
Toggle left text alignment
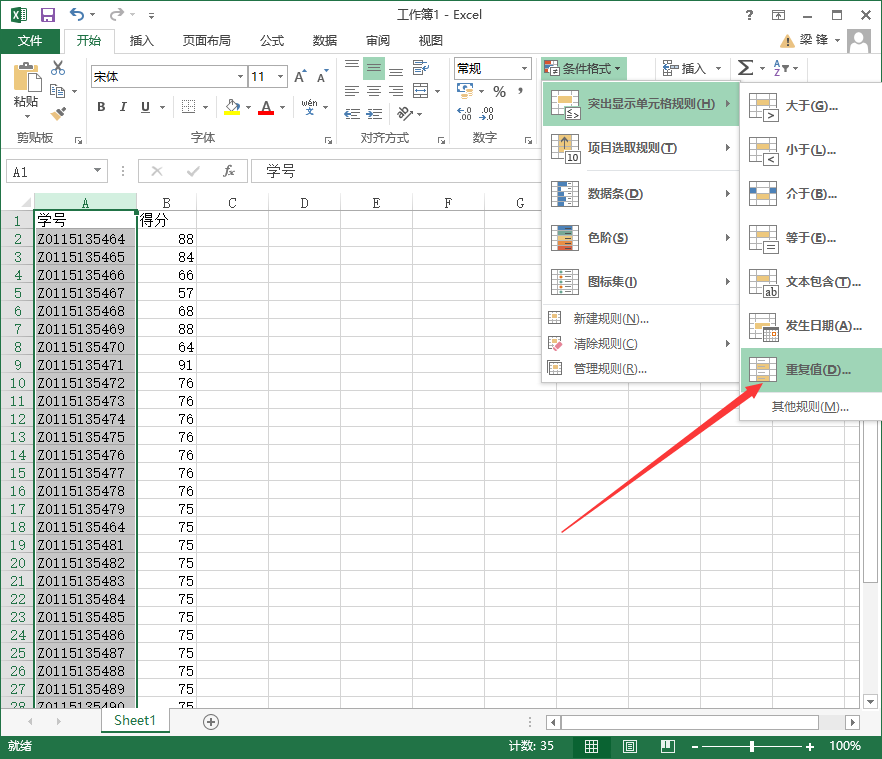(x=352, y=91)
